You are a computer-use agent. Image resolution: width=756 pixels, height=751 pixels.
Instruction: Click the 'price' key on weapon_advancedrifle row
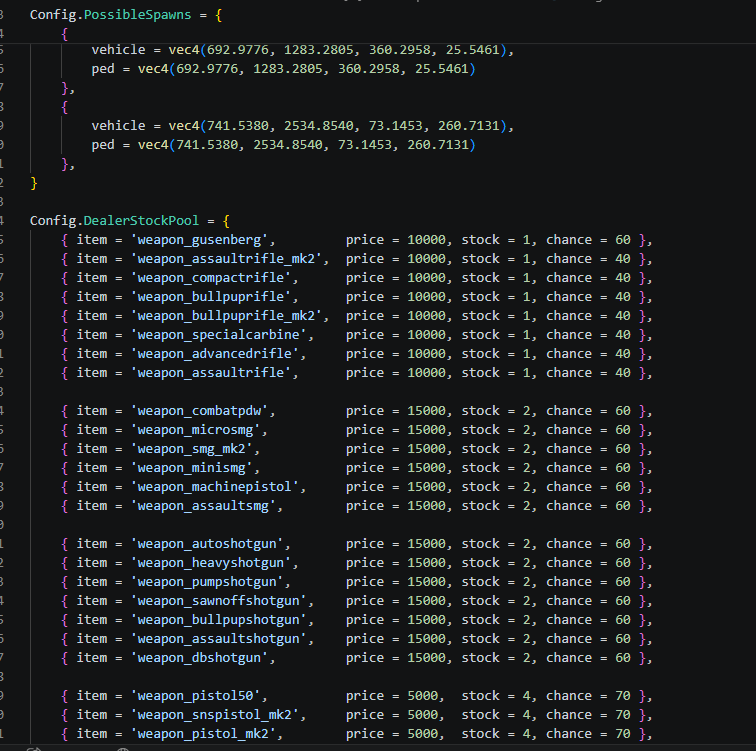(x=365, y=354)
